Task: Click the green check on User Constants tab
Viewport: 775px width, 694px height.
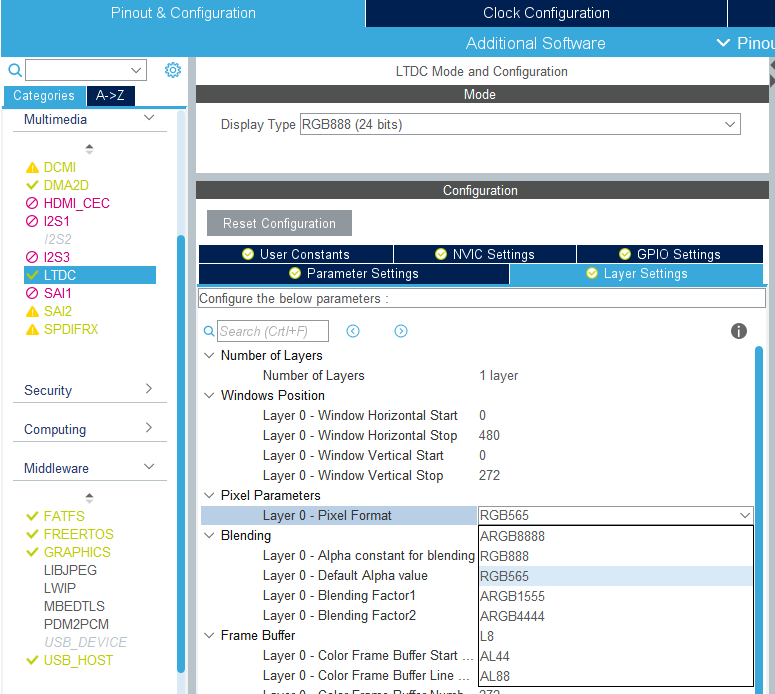Action: coord(248,254)
